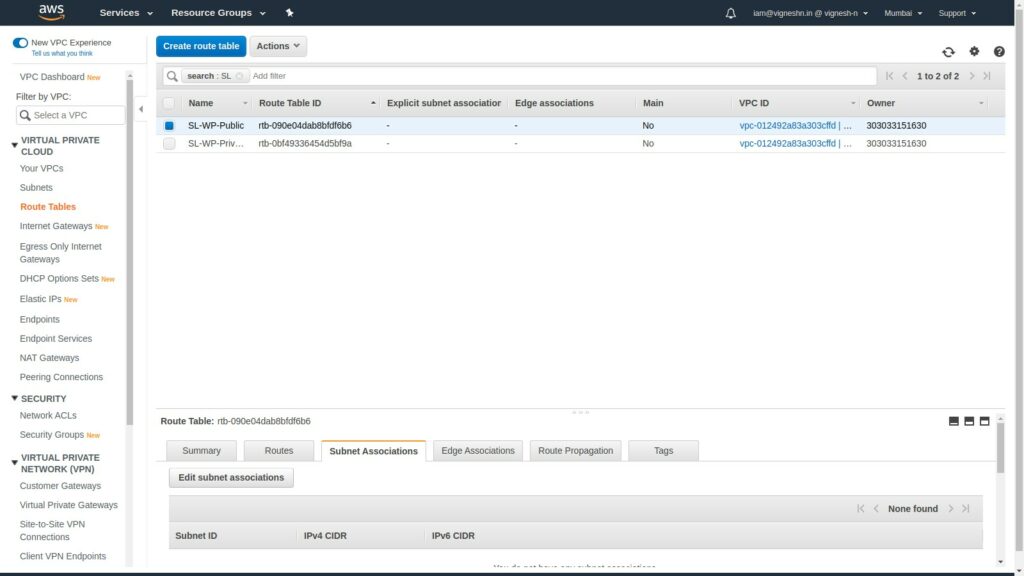This screenshot has width=1024, height=576.
Task: Open VPC Dashboard in sidebar
Action: 52,77
